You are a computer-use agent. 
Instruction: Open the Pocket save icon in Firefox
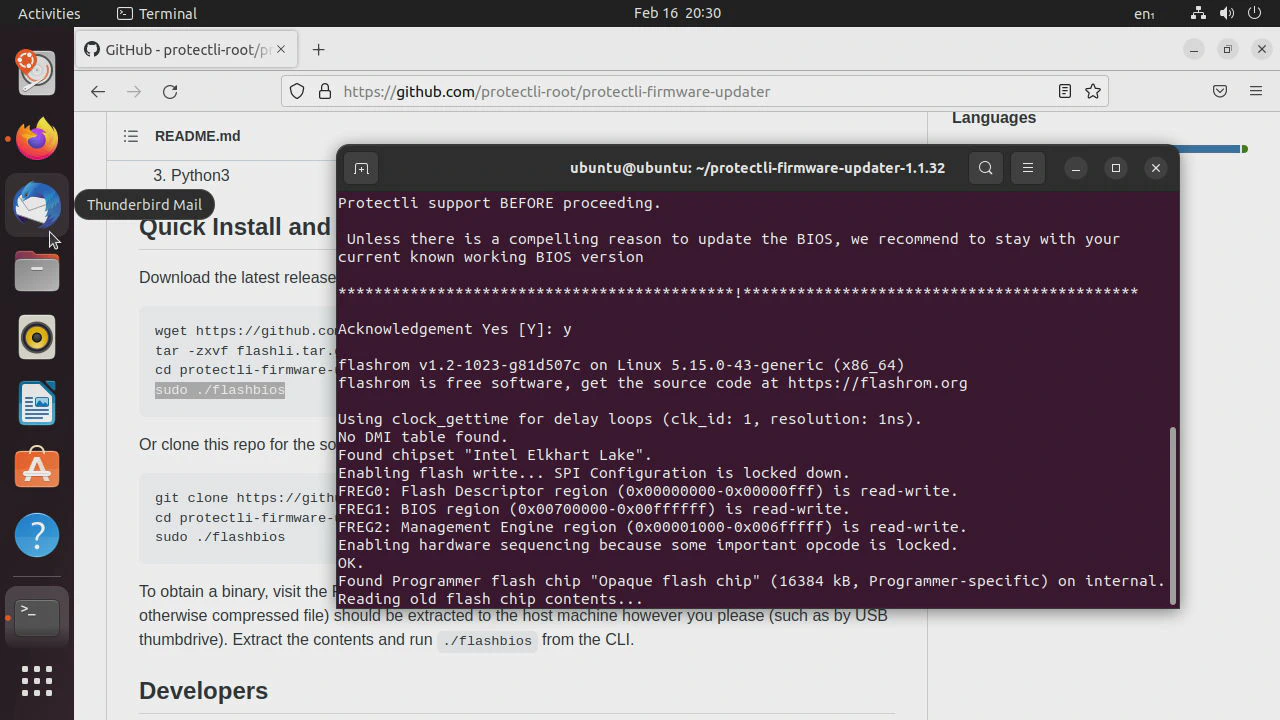1220,91
